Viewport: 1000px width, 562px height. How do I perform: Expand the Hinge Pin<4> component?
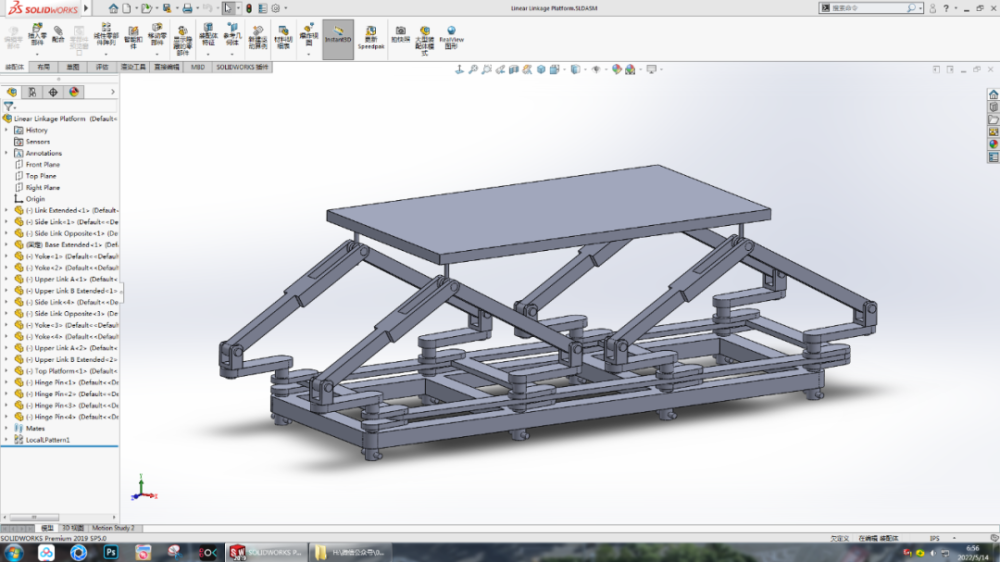[6, 417]
